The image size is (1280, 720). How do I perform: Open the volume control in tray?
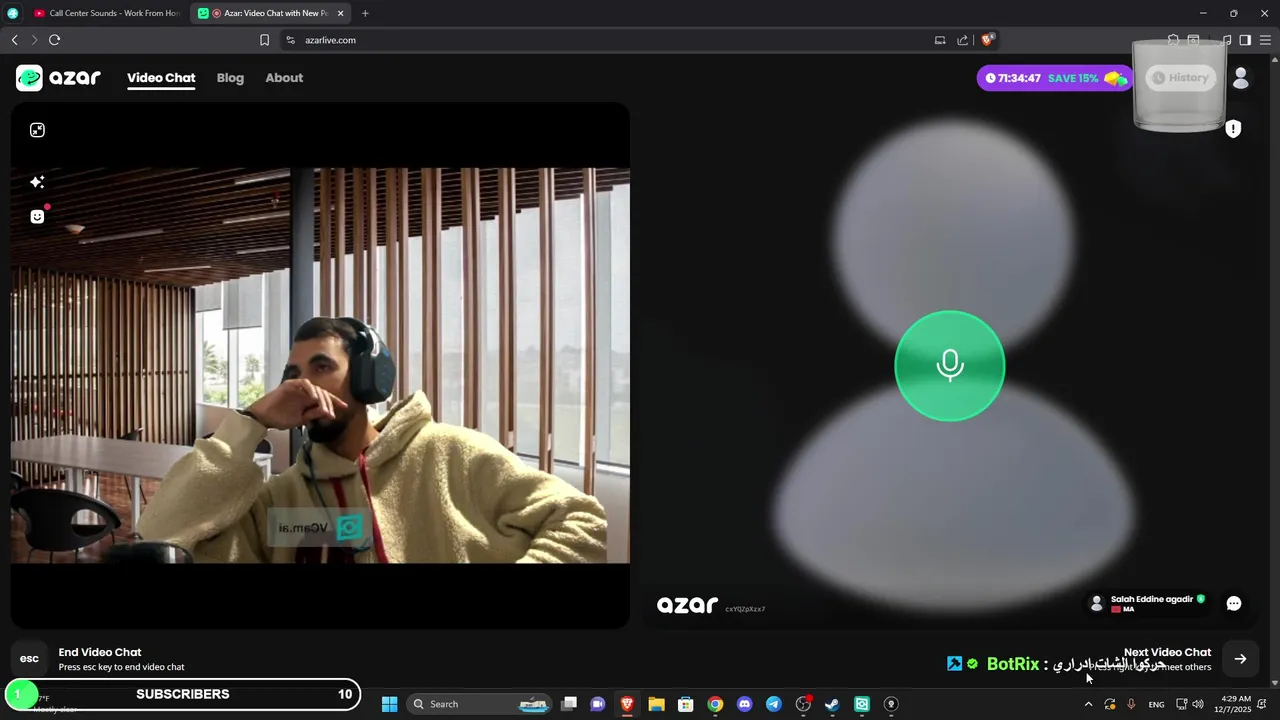[x=1198, y=704]
